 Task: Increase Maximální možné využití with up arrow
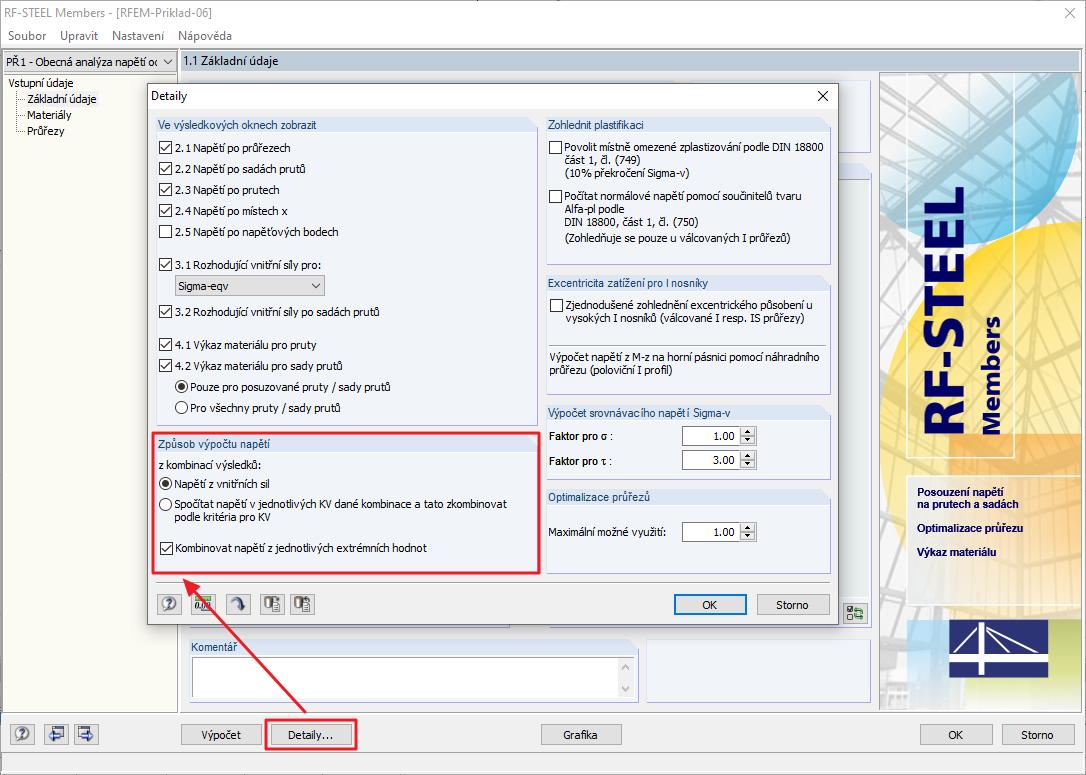[748, 528]
